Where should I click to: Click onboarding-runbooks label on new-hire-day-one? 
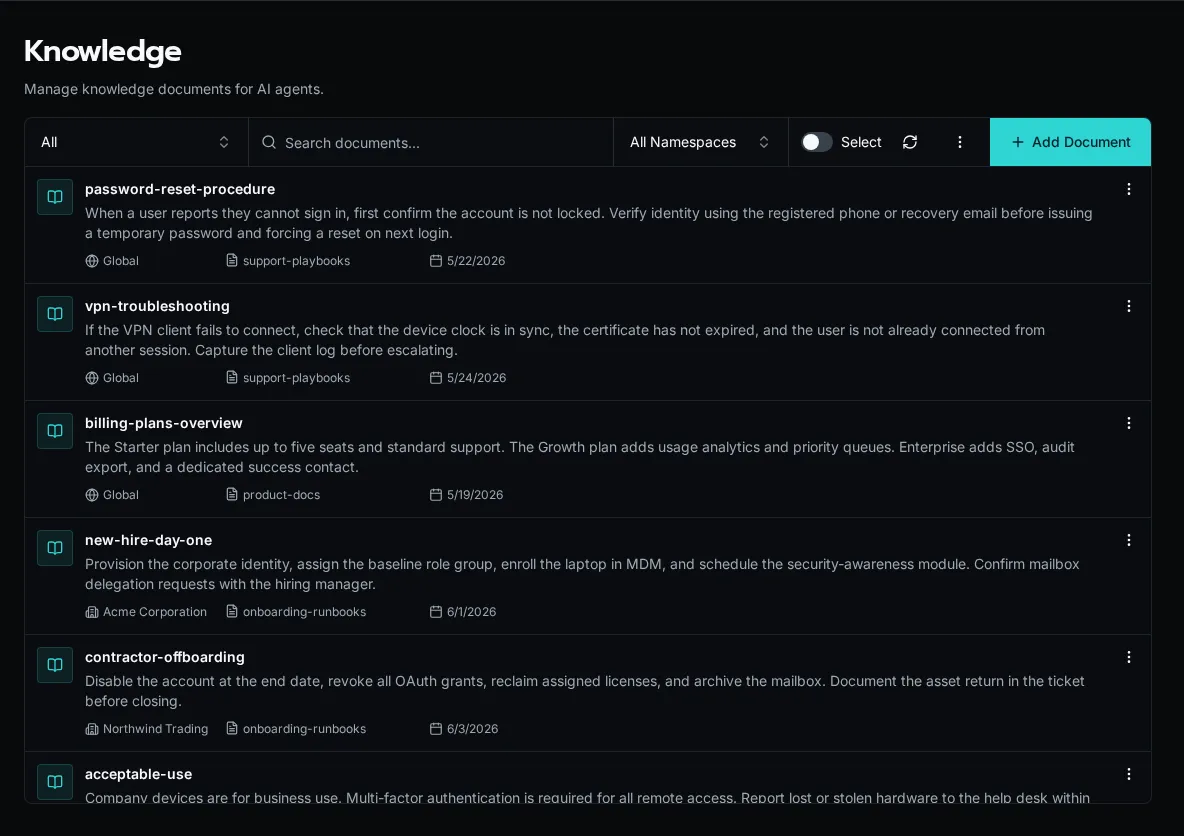coord(304,612)
